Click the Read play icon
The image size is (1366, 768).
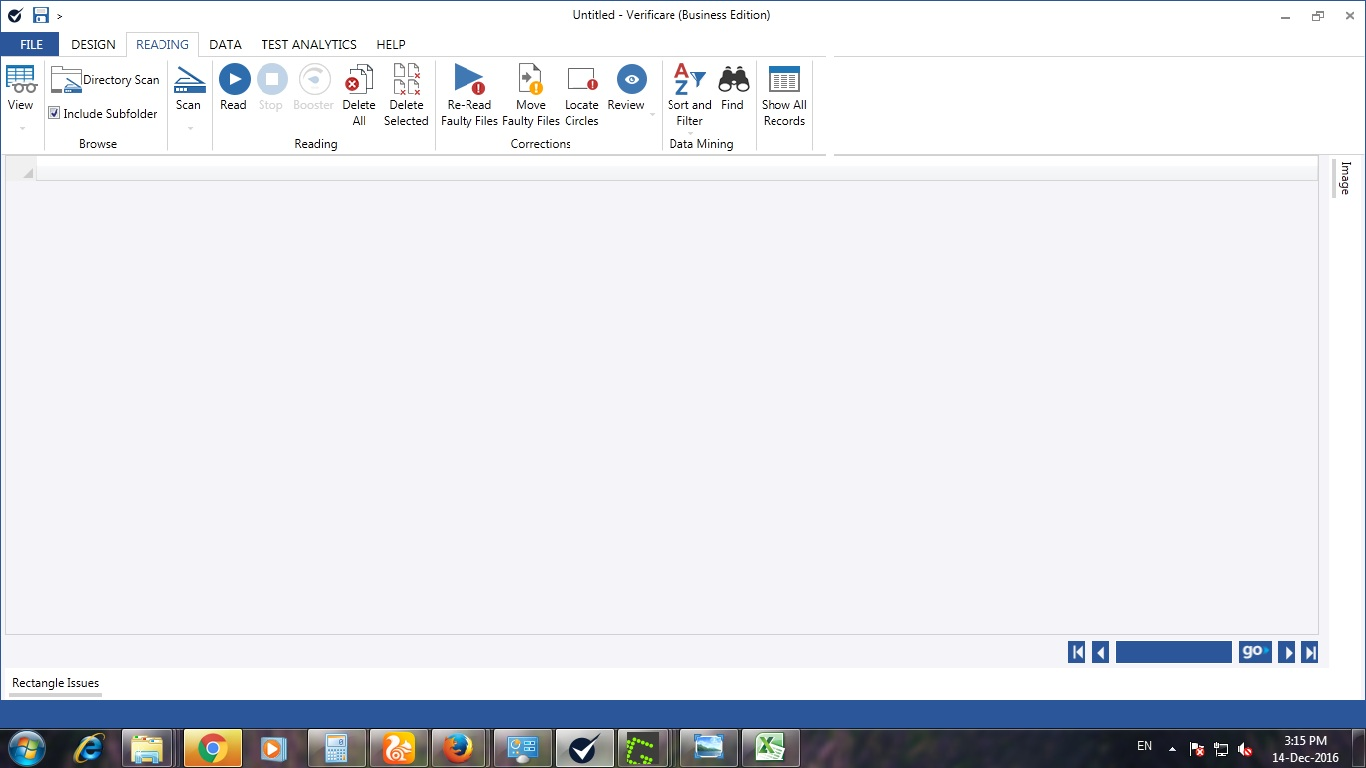click(x=234, y=80)
